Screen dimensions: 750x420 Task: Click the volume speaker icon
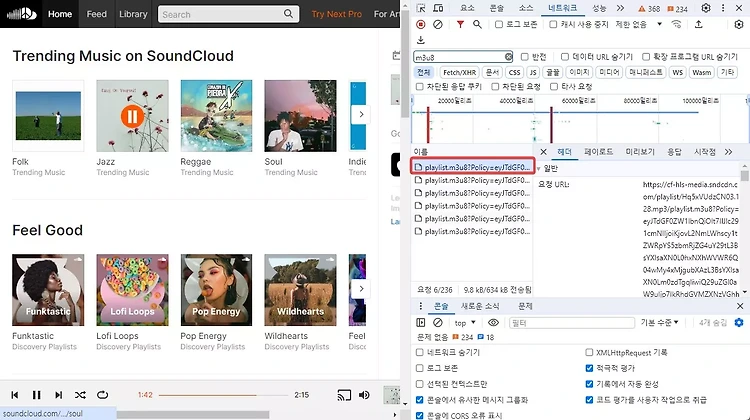pyautogui.click(x=364, y=395)
